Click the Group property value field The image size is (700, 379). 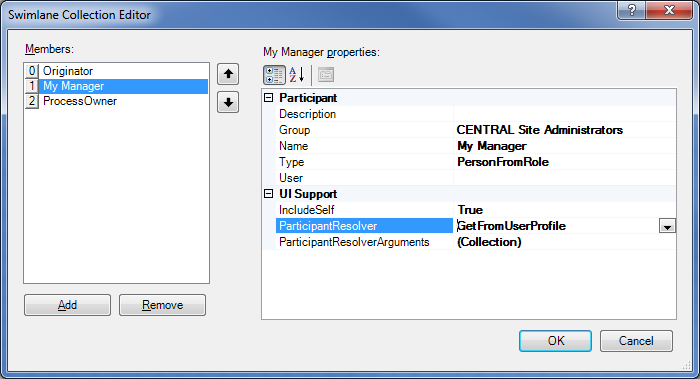pyautogui.click(x=565, y=130)
